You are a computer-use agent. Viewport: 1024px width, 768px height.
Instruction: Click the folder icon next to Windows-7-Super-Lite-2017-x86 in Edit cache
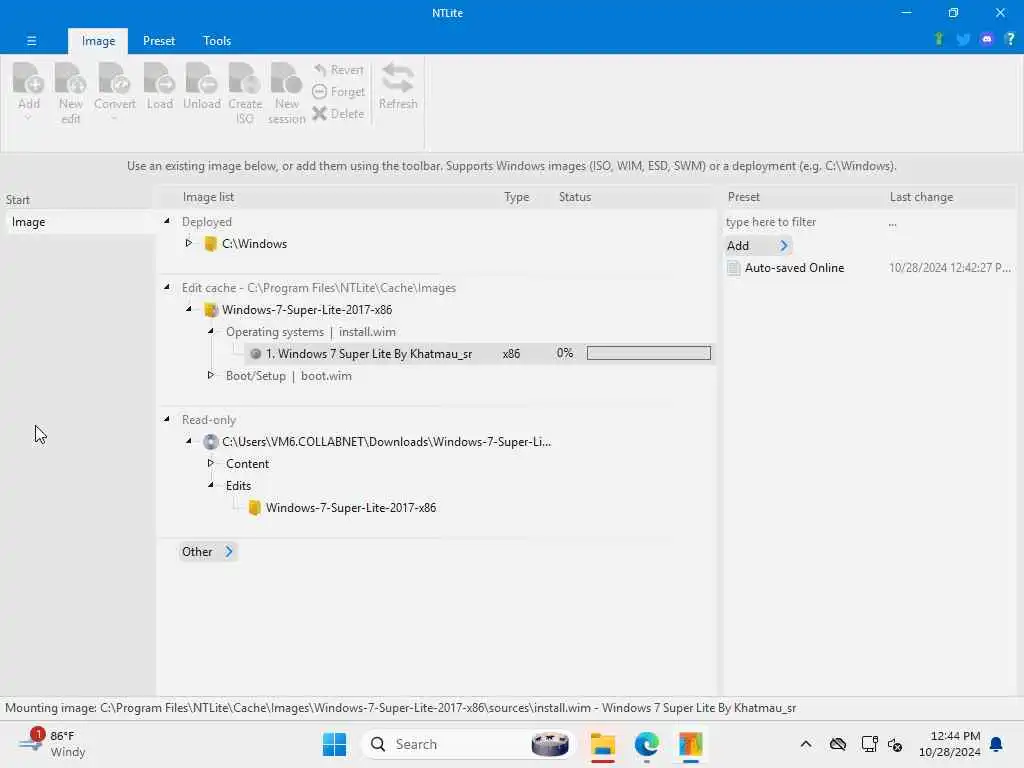[x=210, y=310]
